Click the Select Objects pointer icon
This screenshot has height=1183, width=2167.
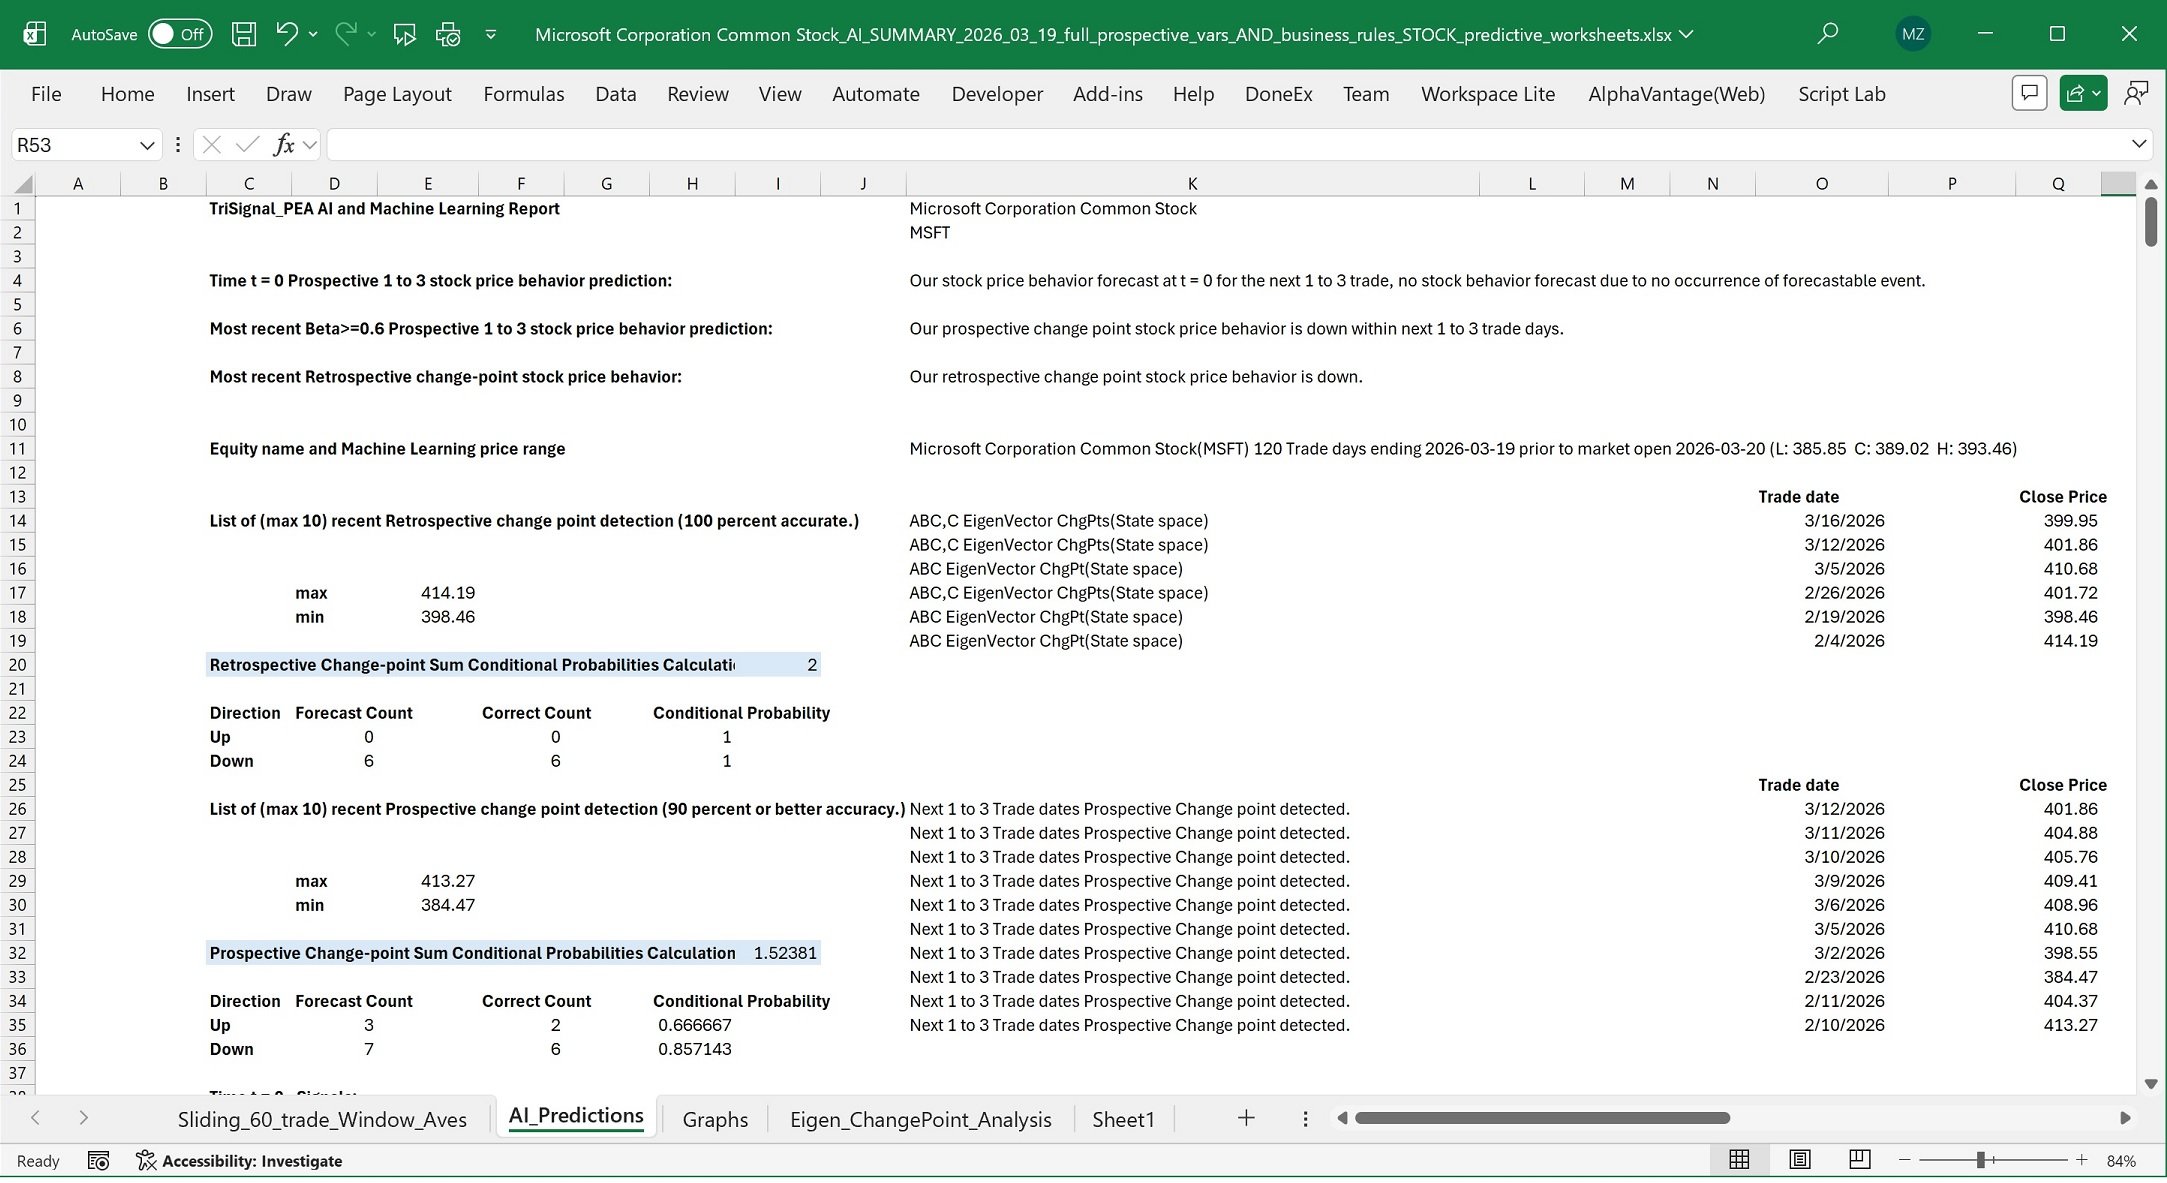tap(405, 35)
